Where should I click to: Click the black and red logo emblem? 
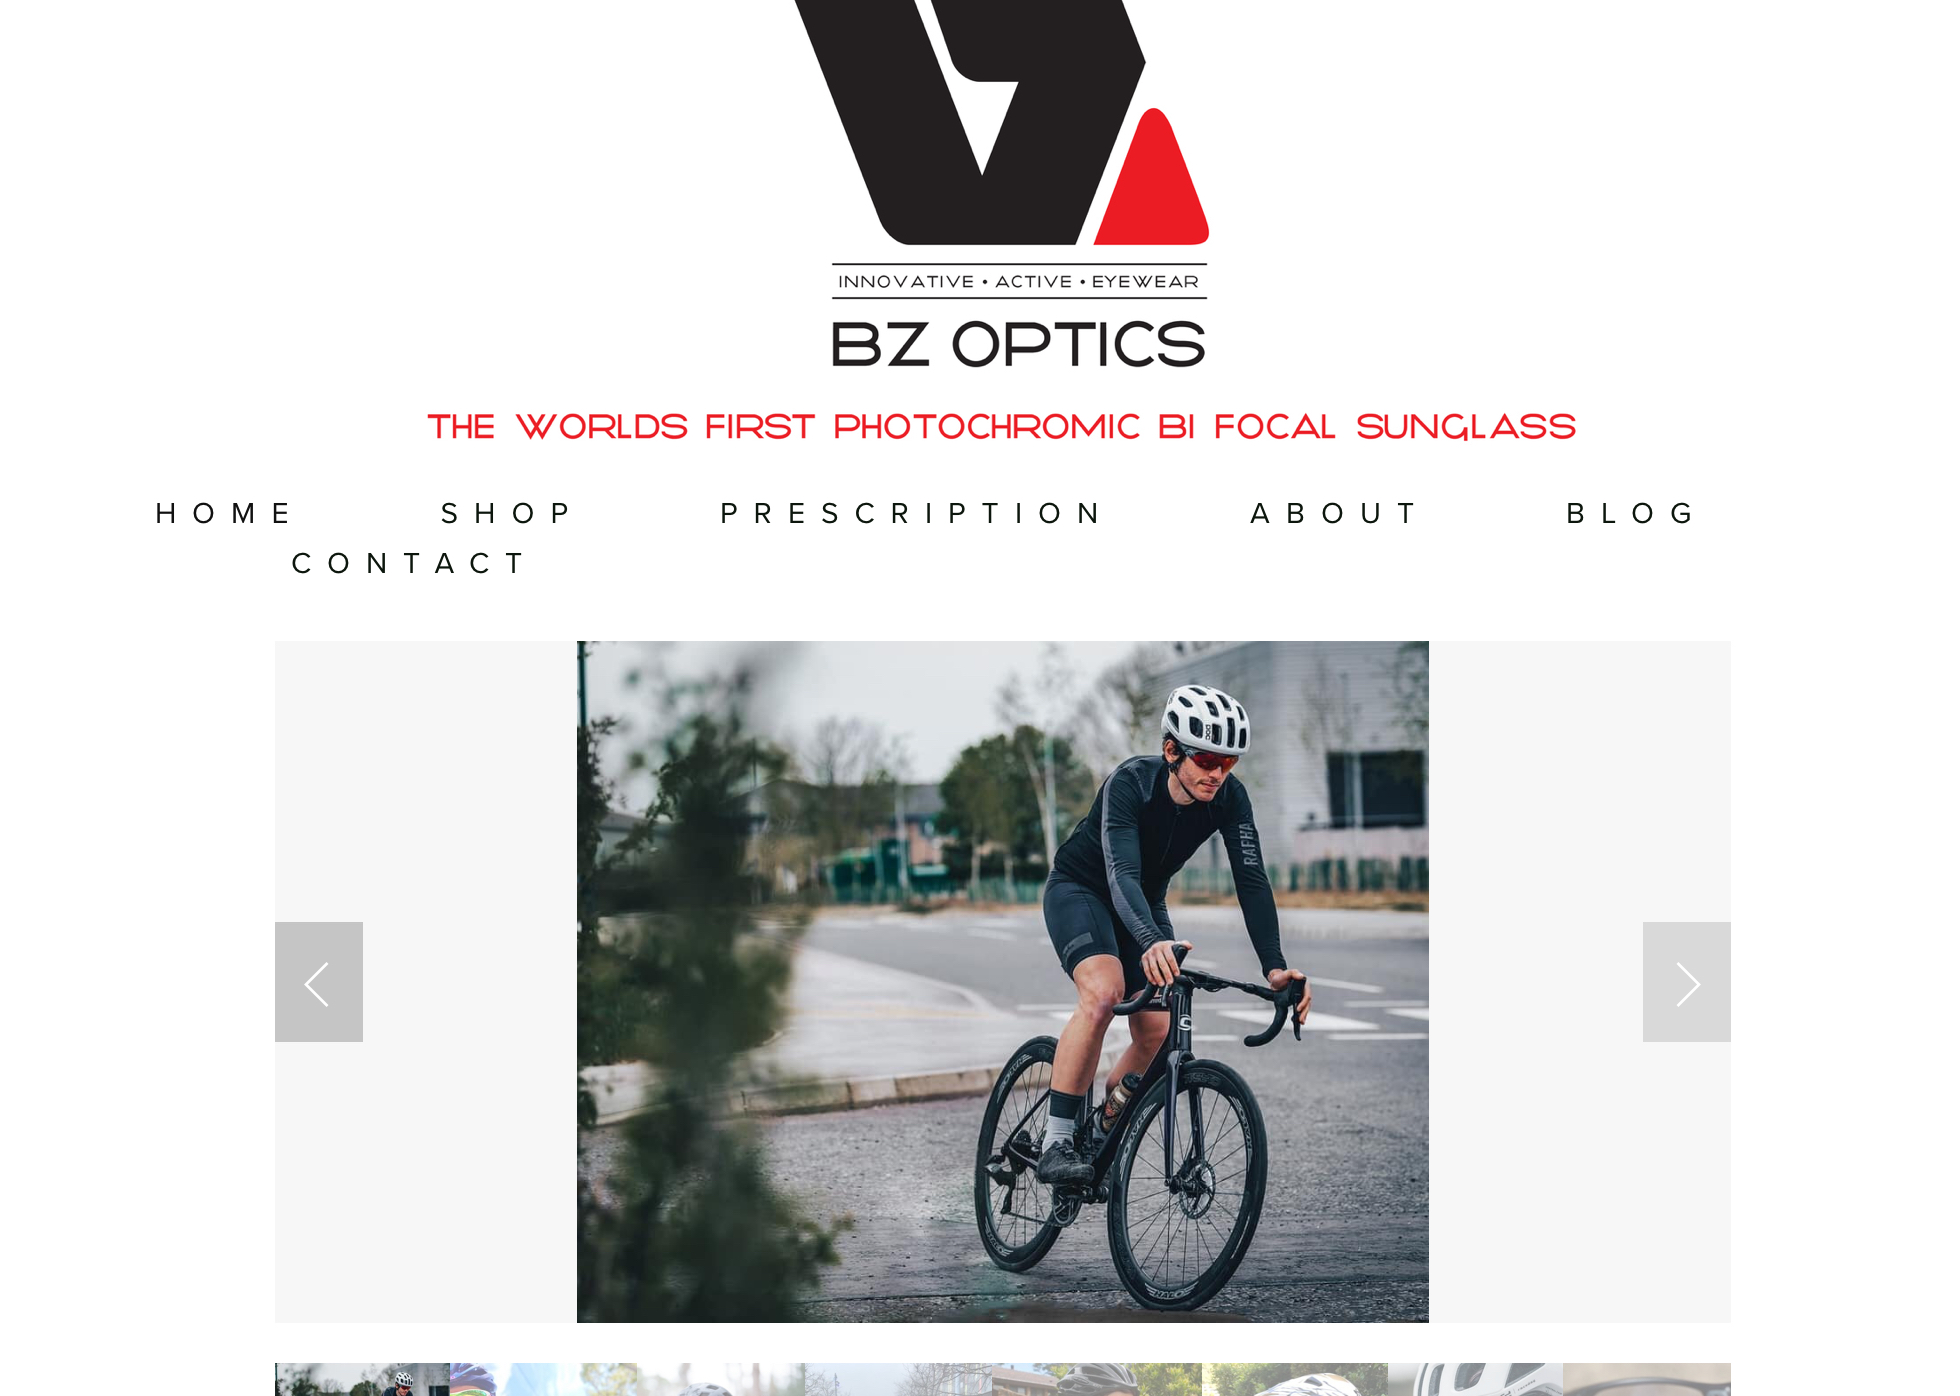pyautogui.click(x=1002, y=122)
